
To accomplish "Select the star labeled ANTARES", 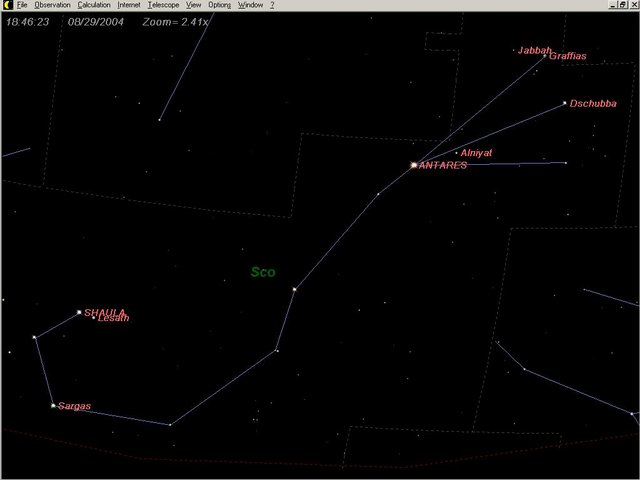I will coord(414,165).
